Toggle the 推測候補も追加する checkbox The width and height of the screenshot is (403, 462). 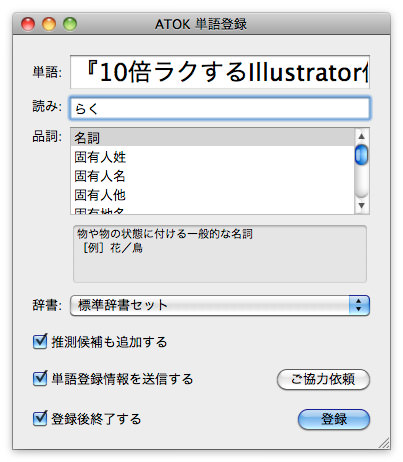(x=40, y=342)
